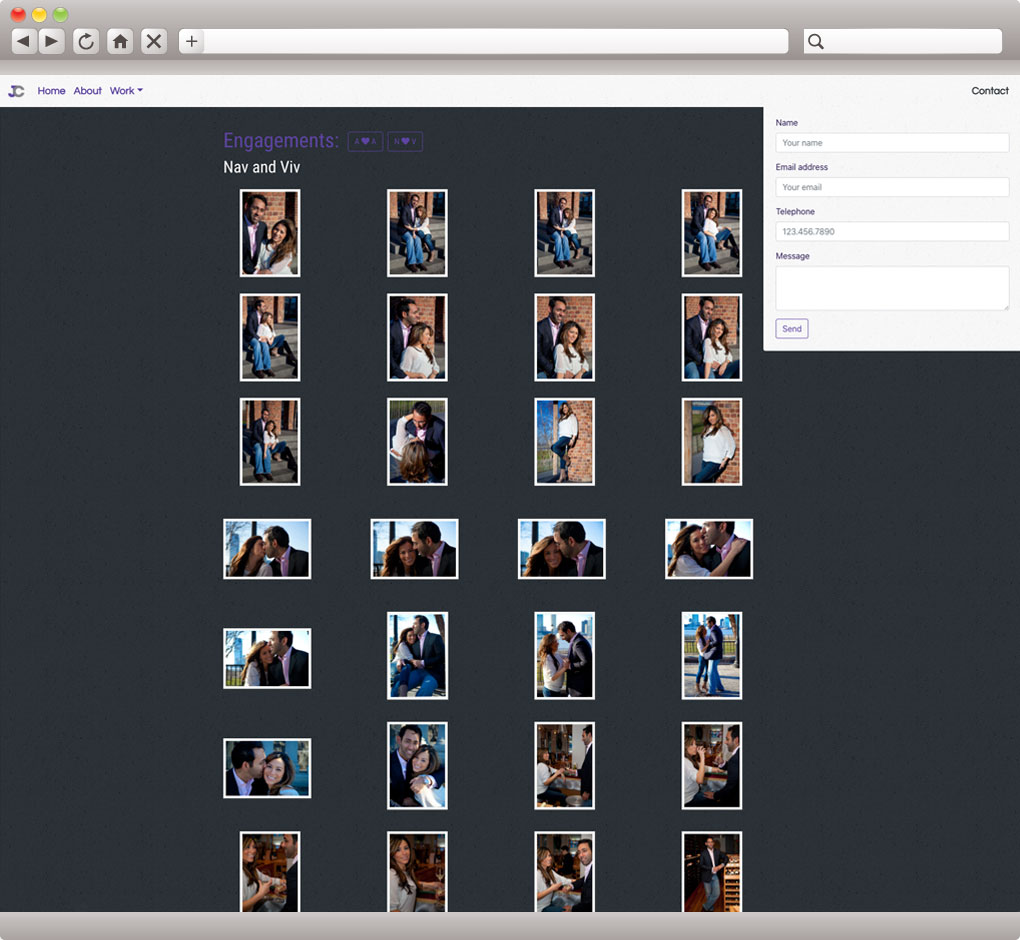This screenshot has width=1020, height=940.
Task: Open the first photo thumbnail in the gallery
Action: (270, 233)
